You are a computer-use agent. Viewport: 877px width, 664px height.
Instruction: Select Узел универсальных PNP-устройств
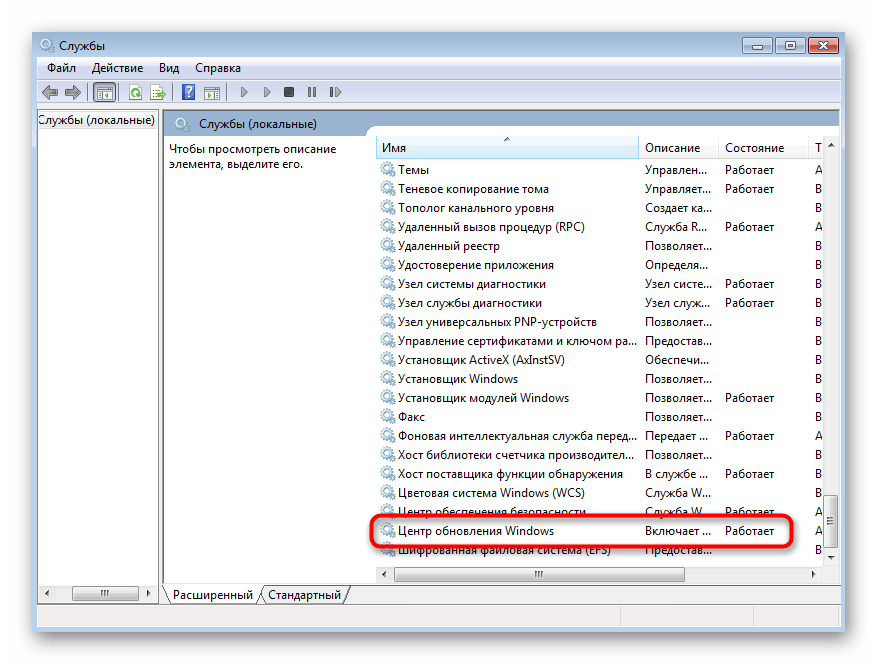[497, 322]
